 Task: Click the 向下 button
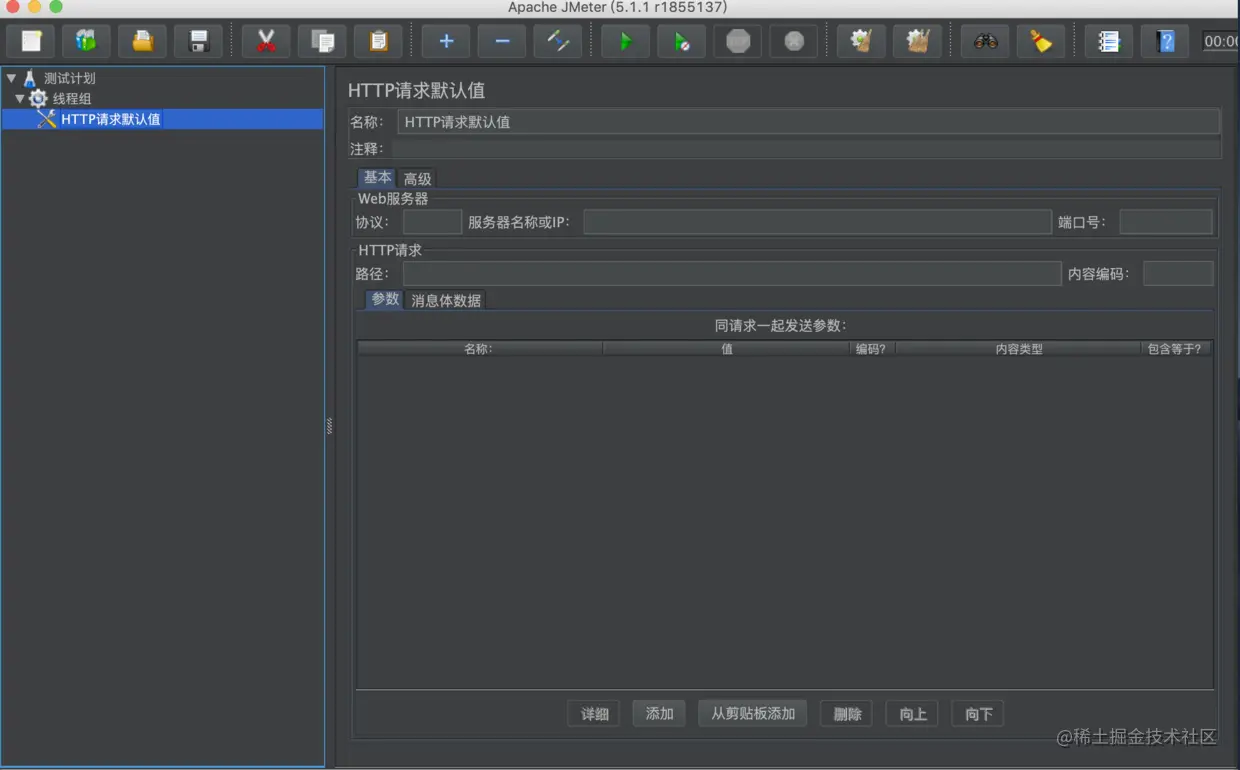pos(978,714)
